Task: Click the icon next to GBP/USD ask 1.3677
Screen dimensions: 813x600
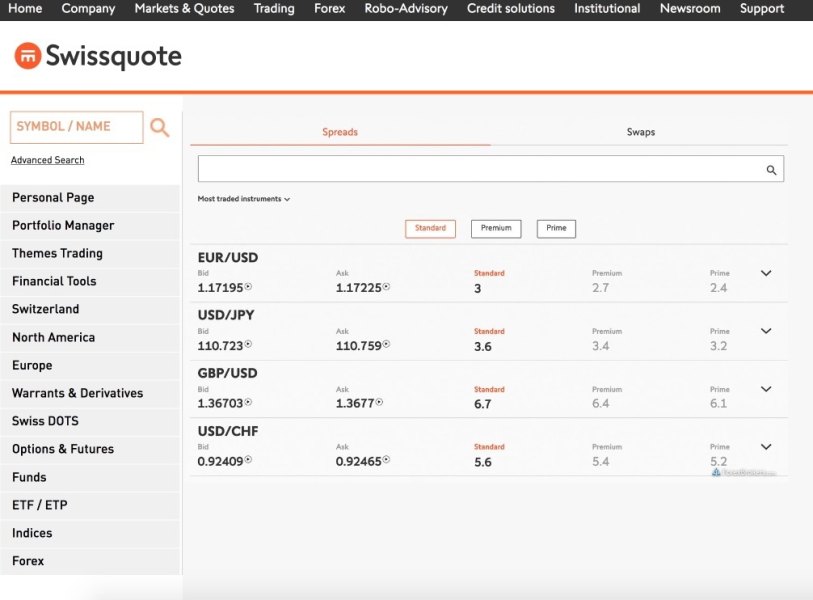Action: (379, 403)
